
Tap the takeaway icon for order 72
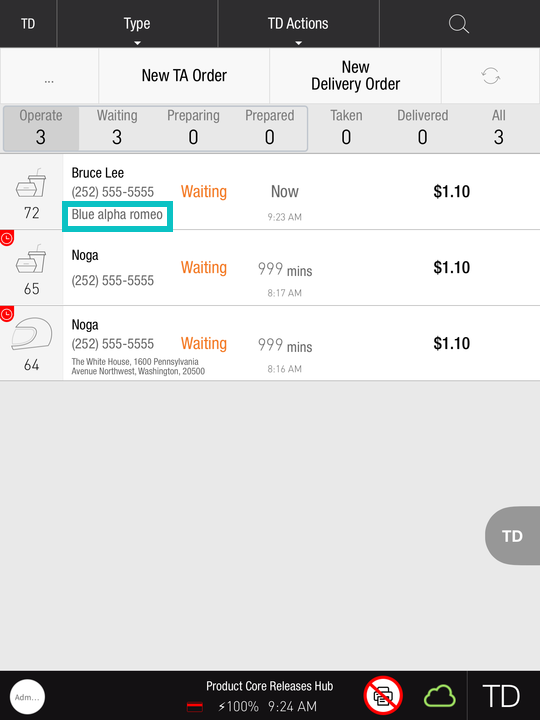point(31,183)
